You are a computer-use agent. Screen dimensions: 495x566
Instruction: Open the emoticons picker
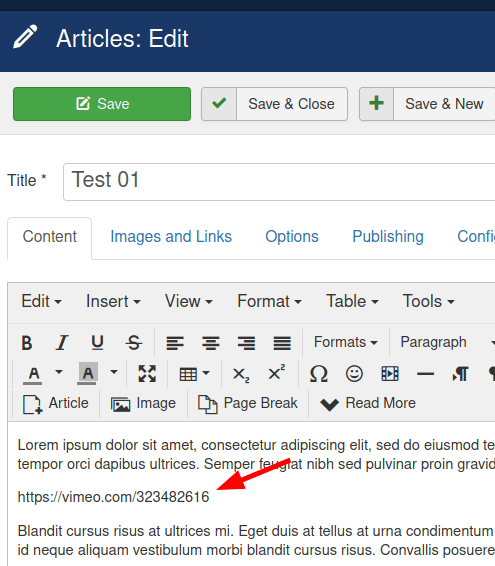[x=354, y=374]
